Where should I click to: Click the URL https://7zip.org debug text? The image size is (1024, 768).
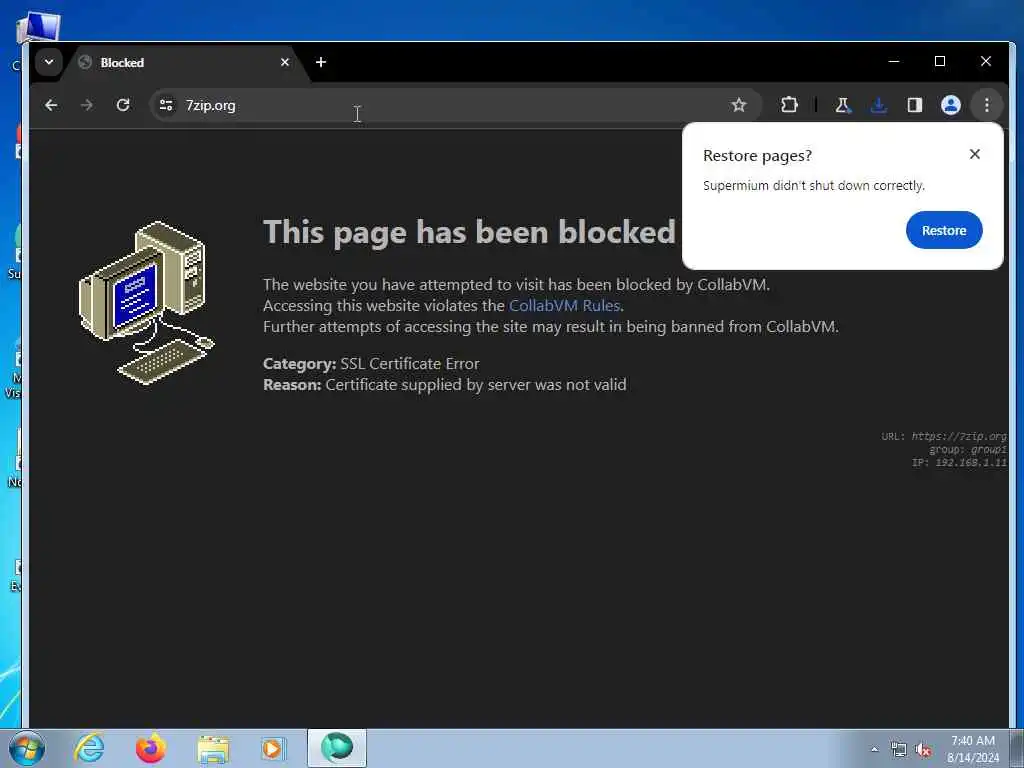944,436
